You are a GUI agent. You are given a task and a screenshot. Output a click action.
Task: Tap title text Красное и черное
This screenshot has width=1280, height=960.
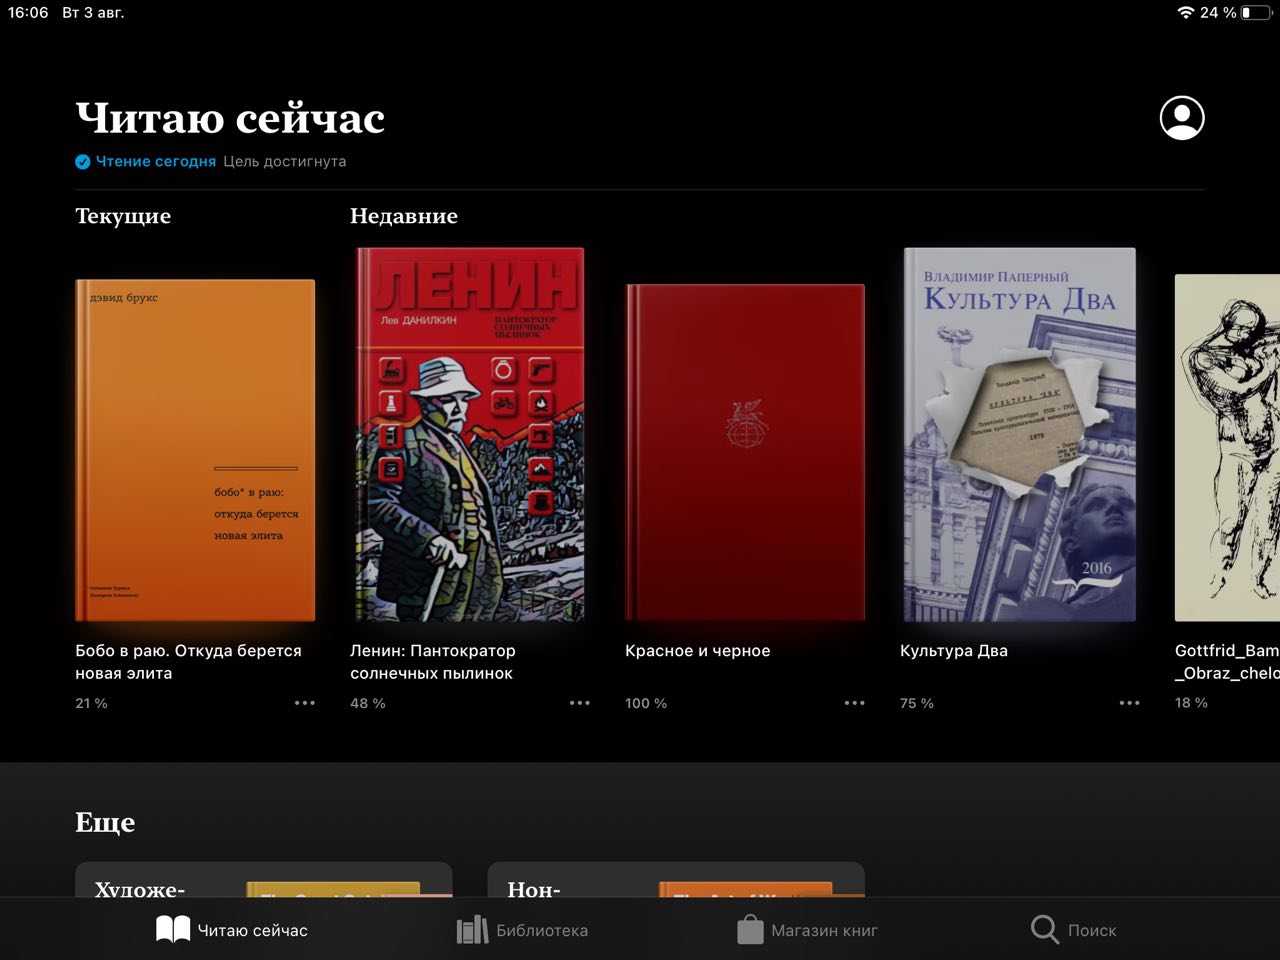(698, 650)
